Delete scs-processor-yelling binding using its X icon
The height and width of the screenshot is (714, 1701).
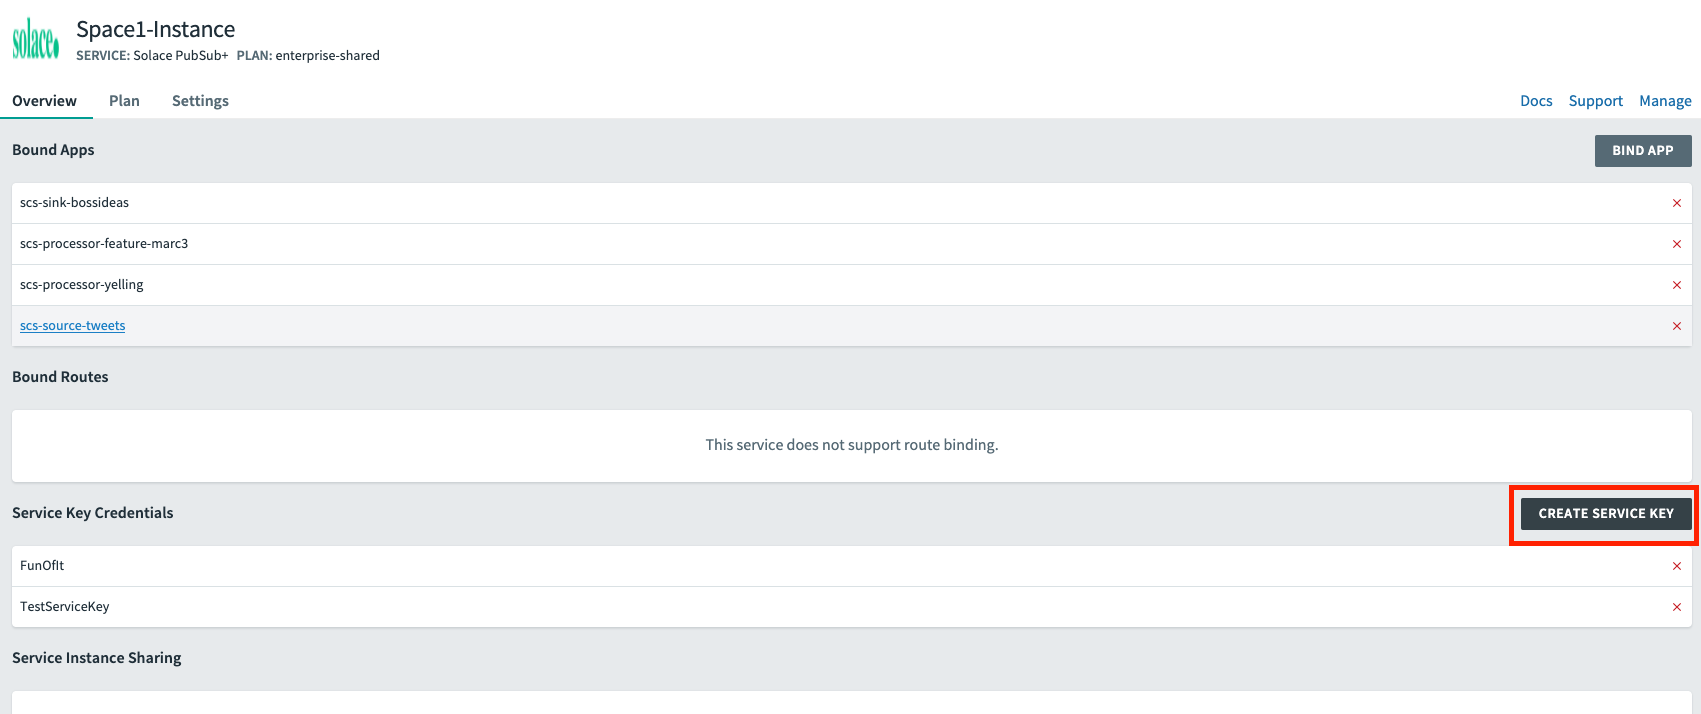[1677, 285]
